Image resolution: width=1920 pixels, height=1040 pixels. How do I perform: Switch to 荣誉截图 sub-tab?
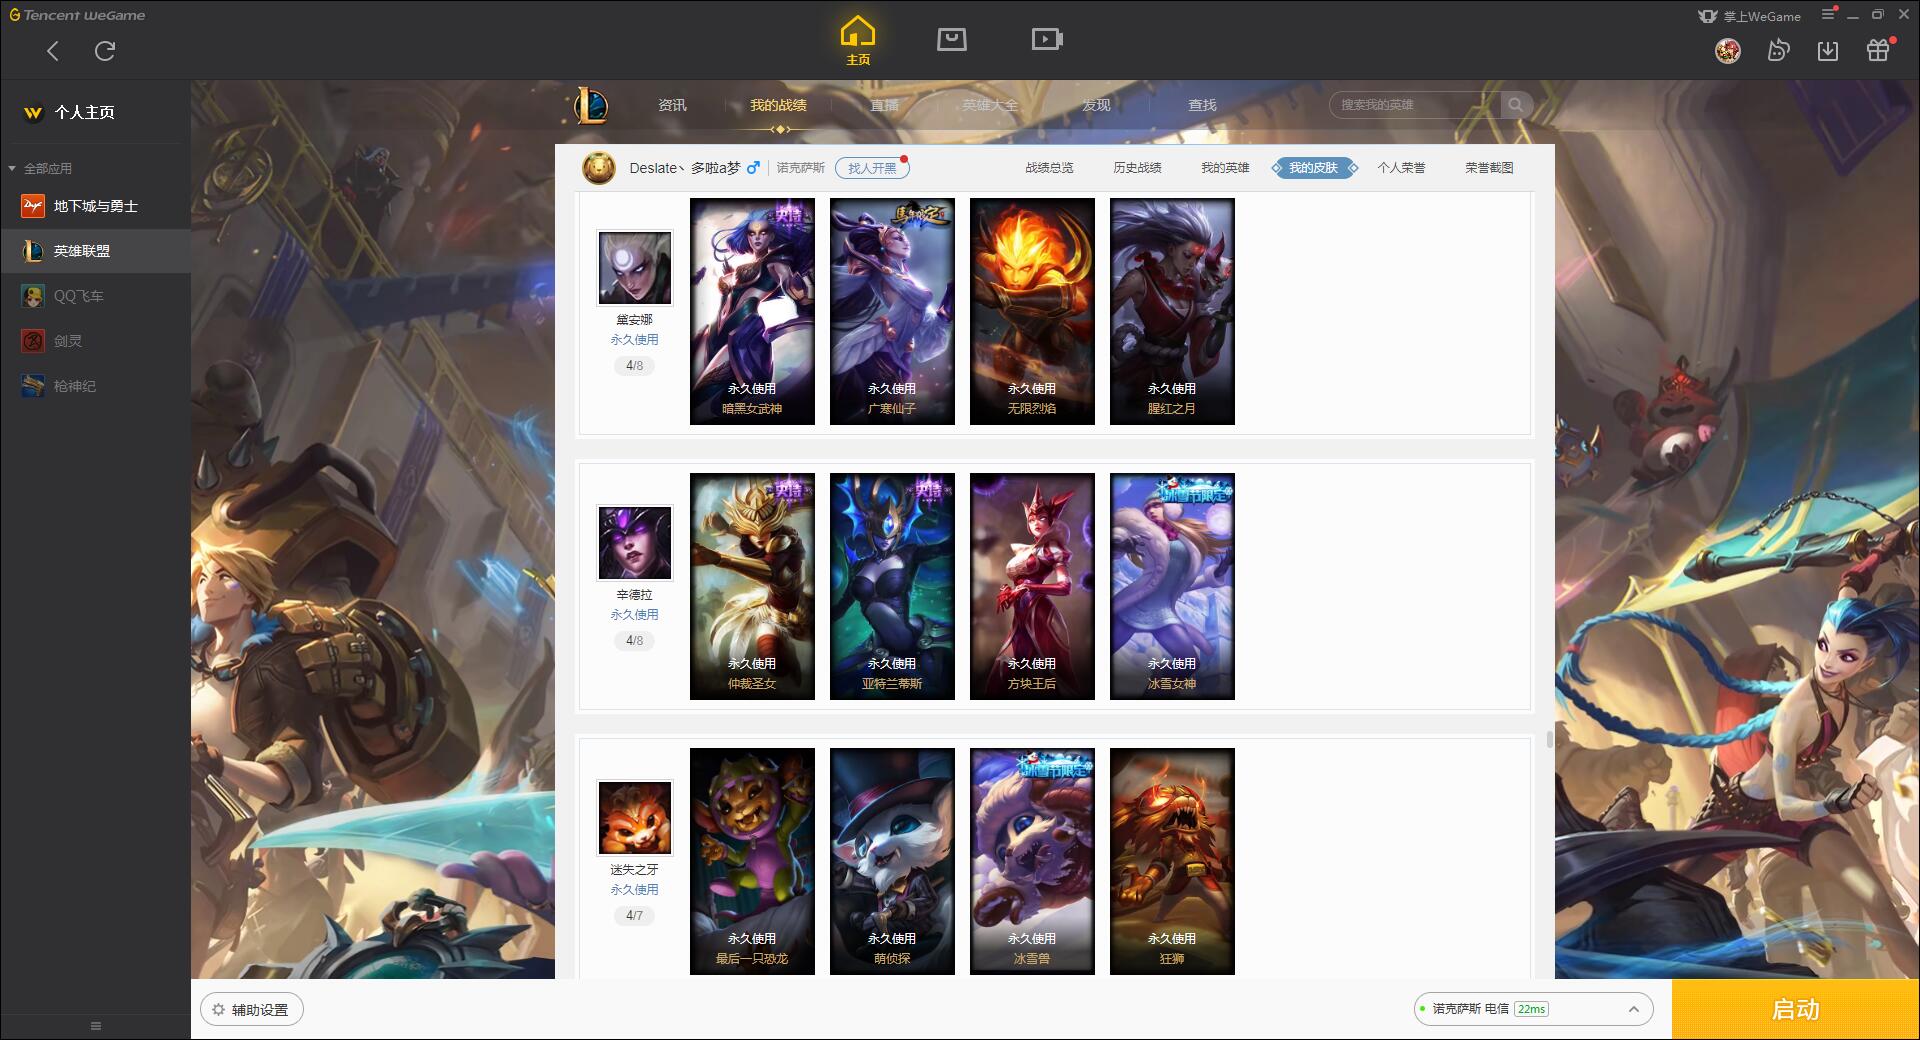point(1489,168)
